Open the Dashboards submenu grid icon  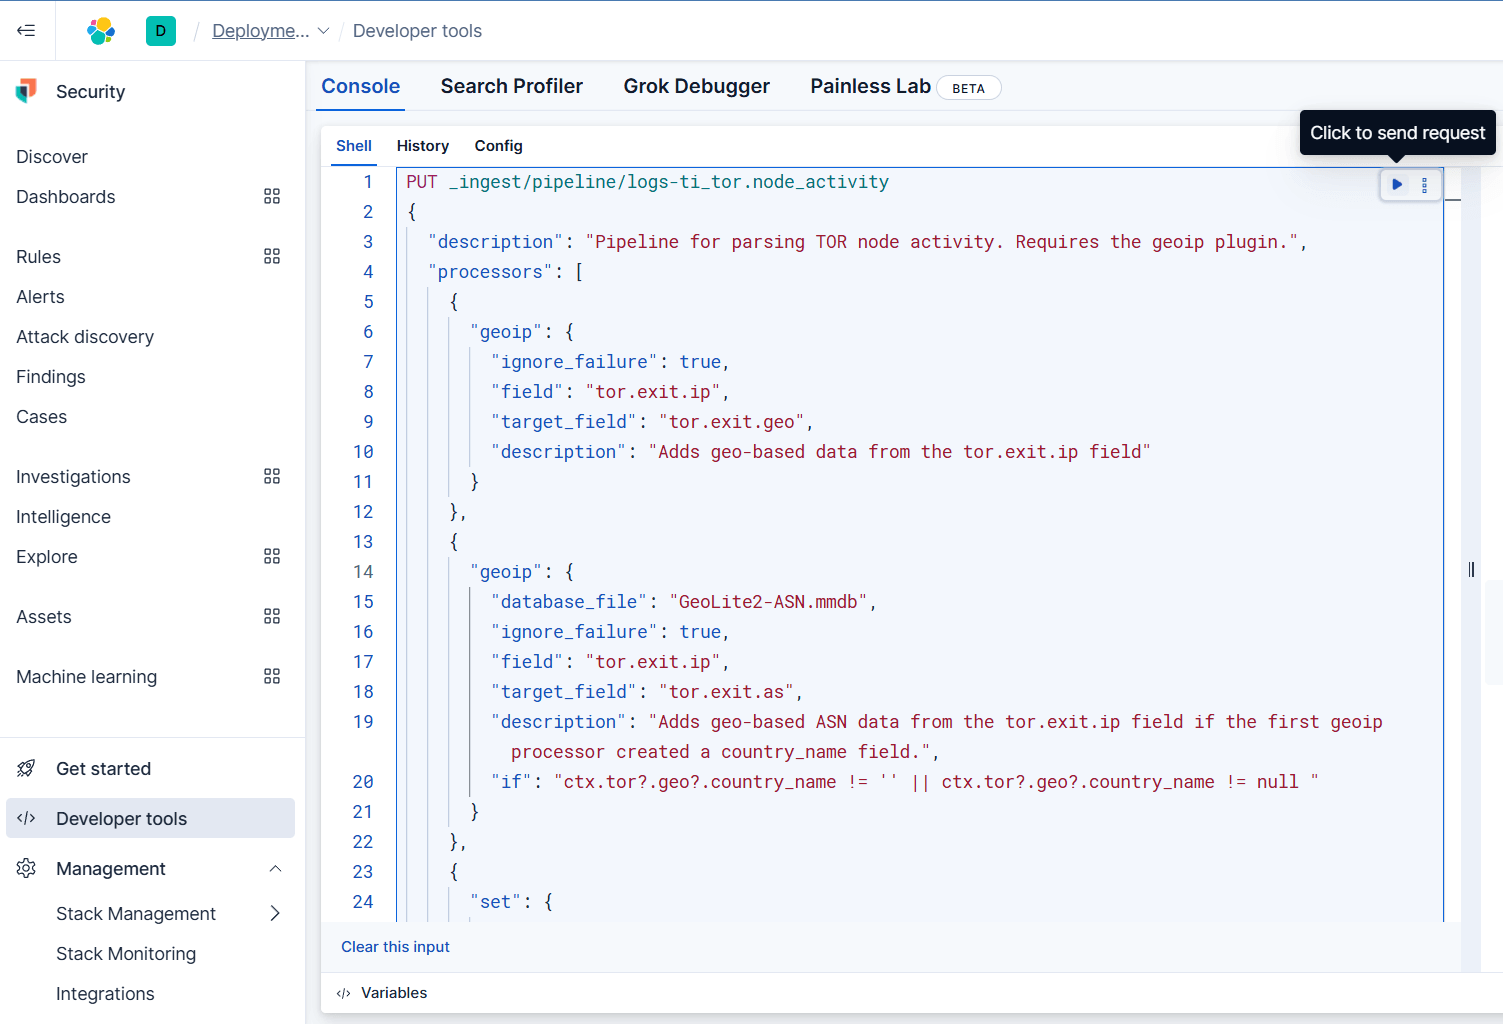pyautogui.click(x=271, y=197)
